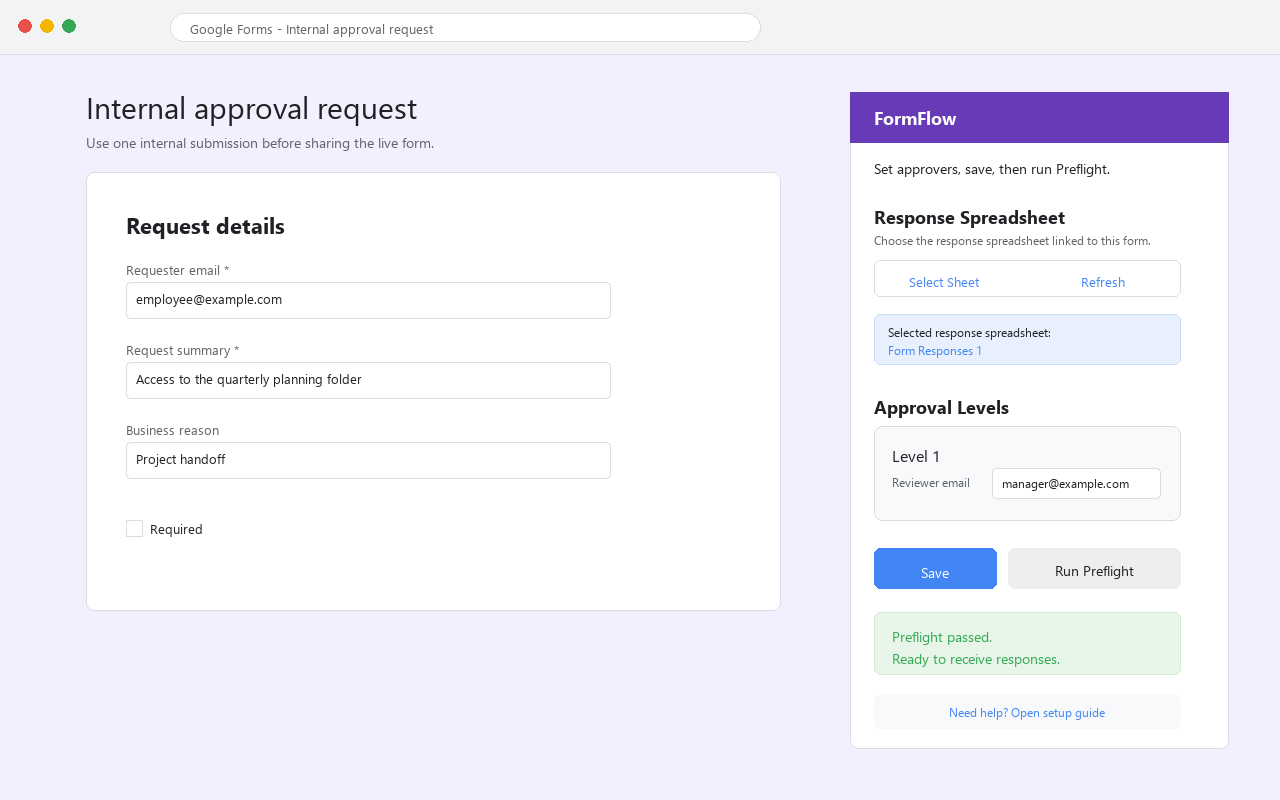Open the setup guide help link
Viewport: 1280px width, 800px height.
tap(1027, 713)
